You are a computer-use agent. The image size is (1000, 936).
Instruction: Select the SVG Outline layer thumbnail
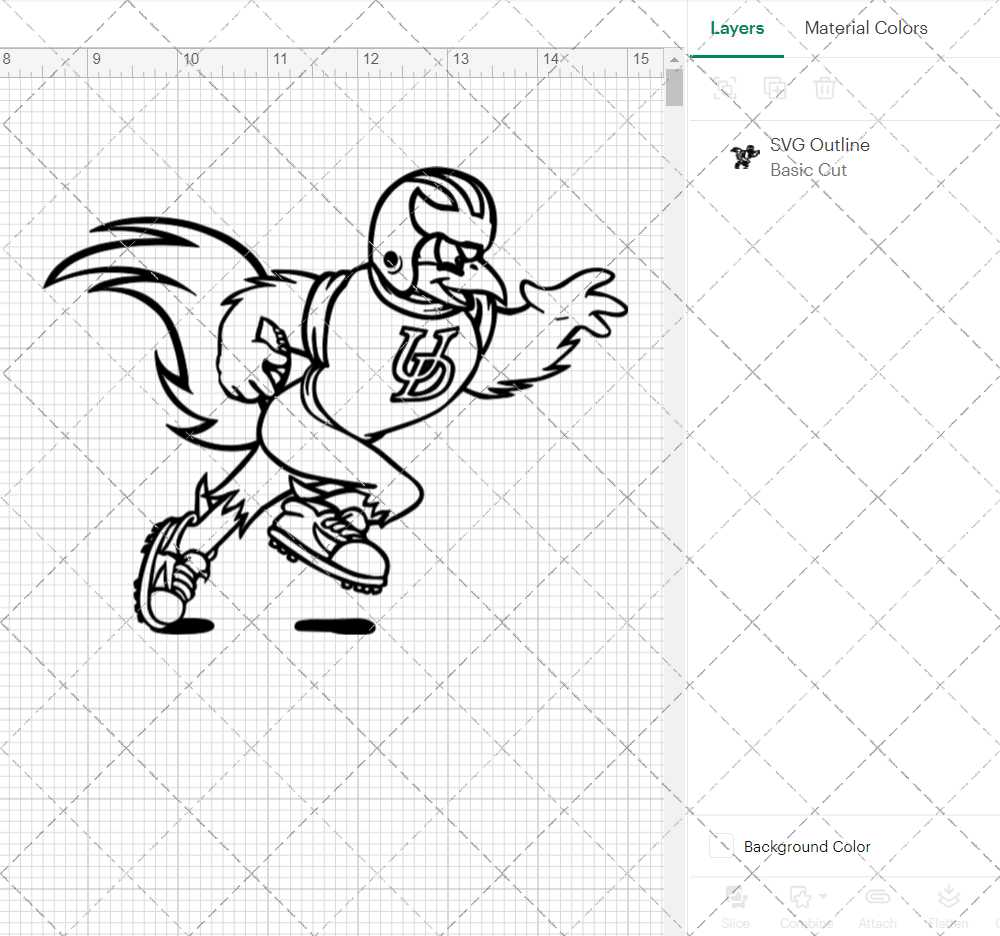(x=744, y=157)
